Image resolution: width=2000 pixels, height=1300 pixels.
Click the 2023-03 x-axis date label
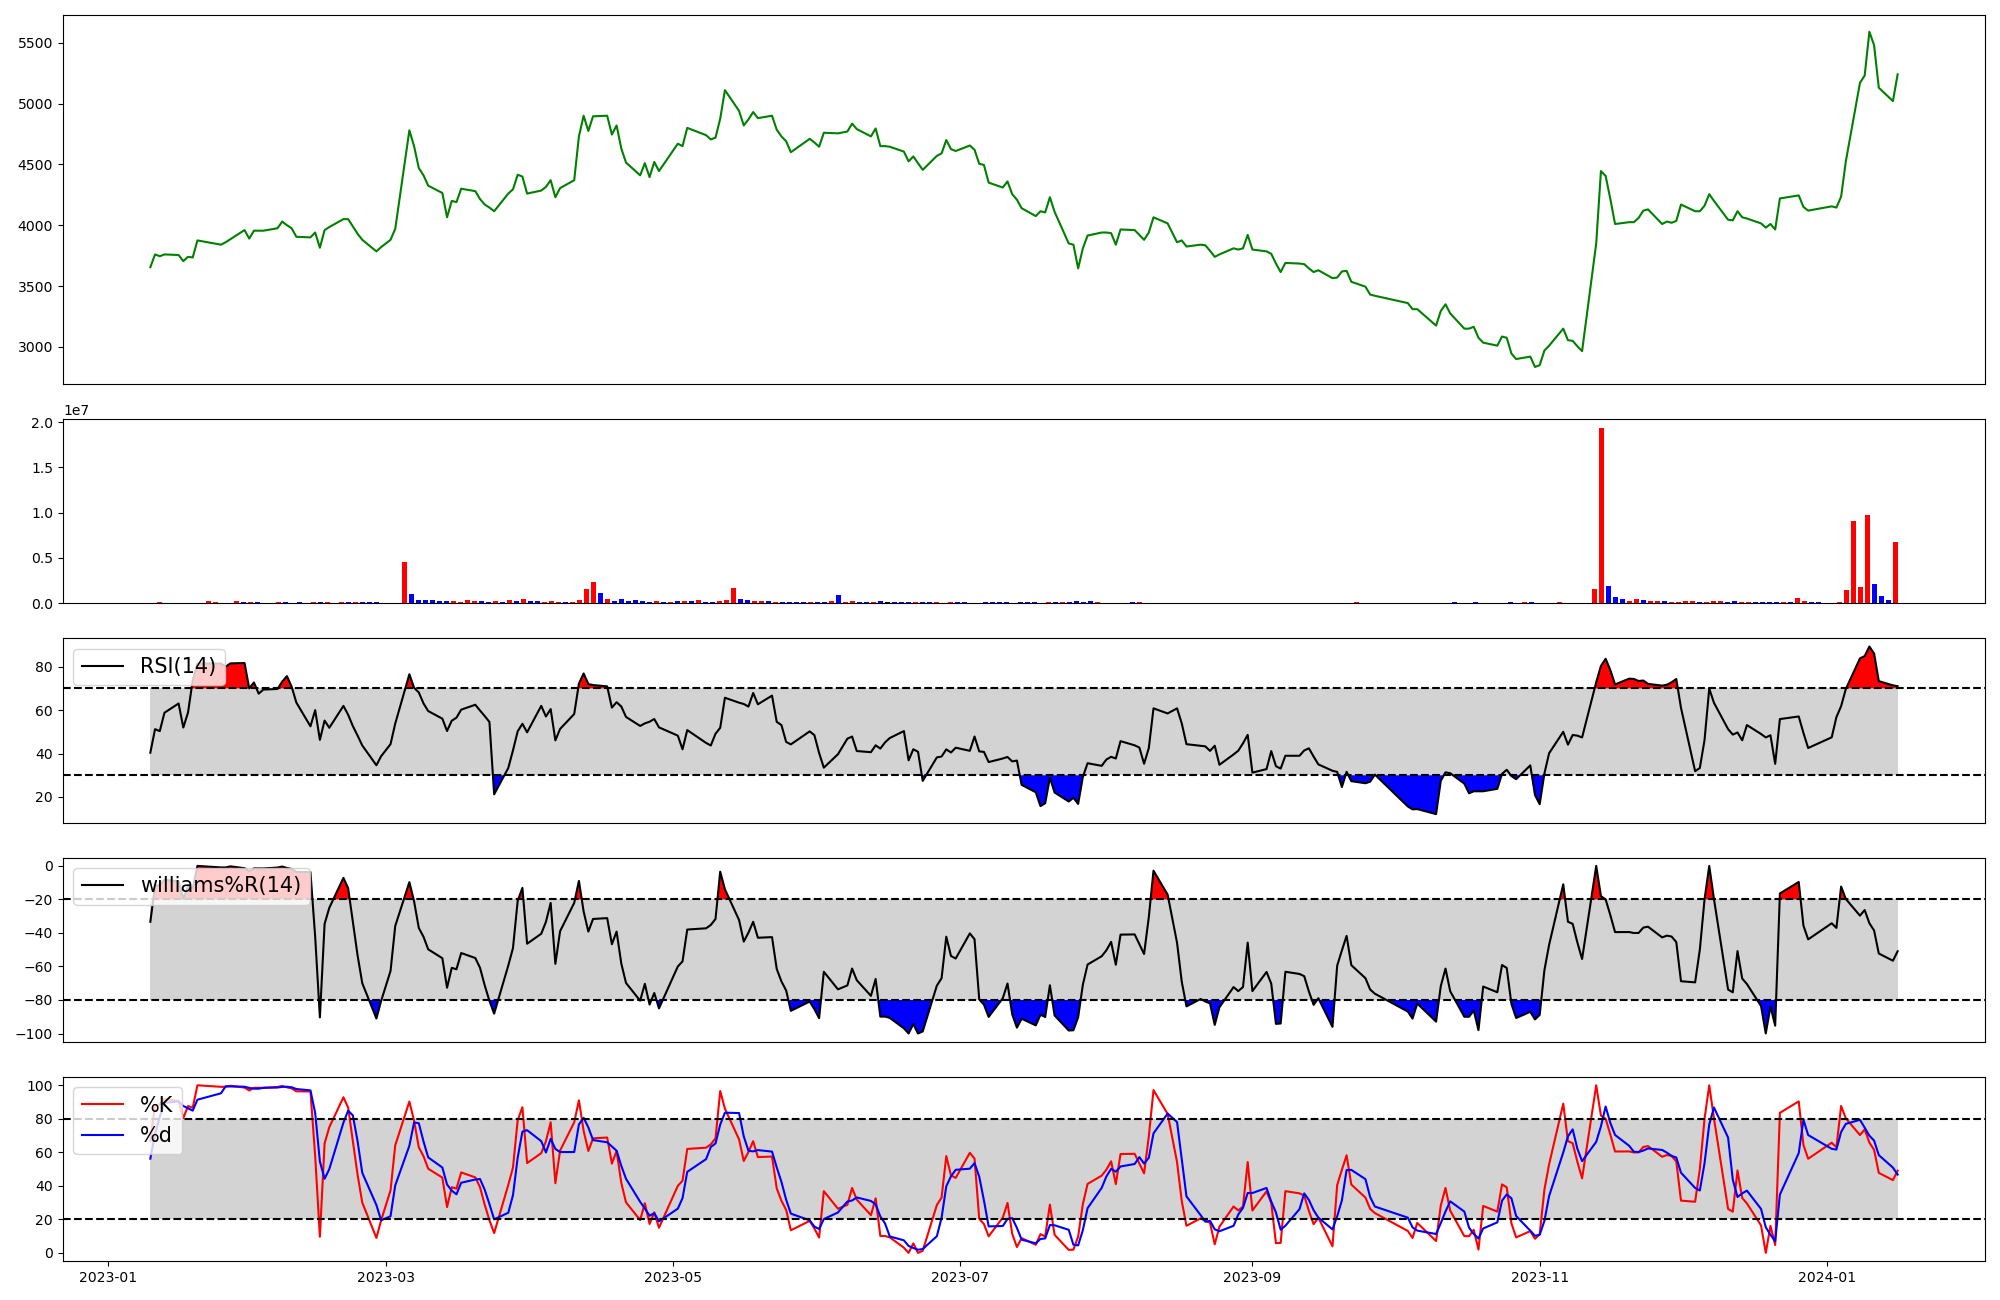coord(386,1277)
